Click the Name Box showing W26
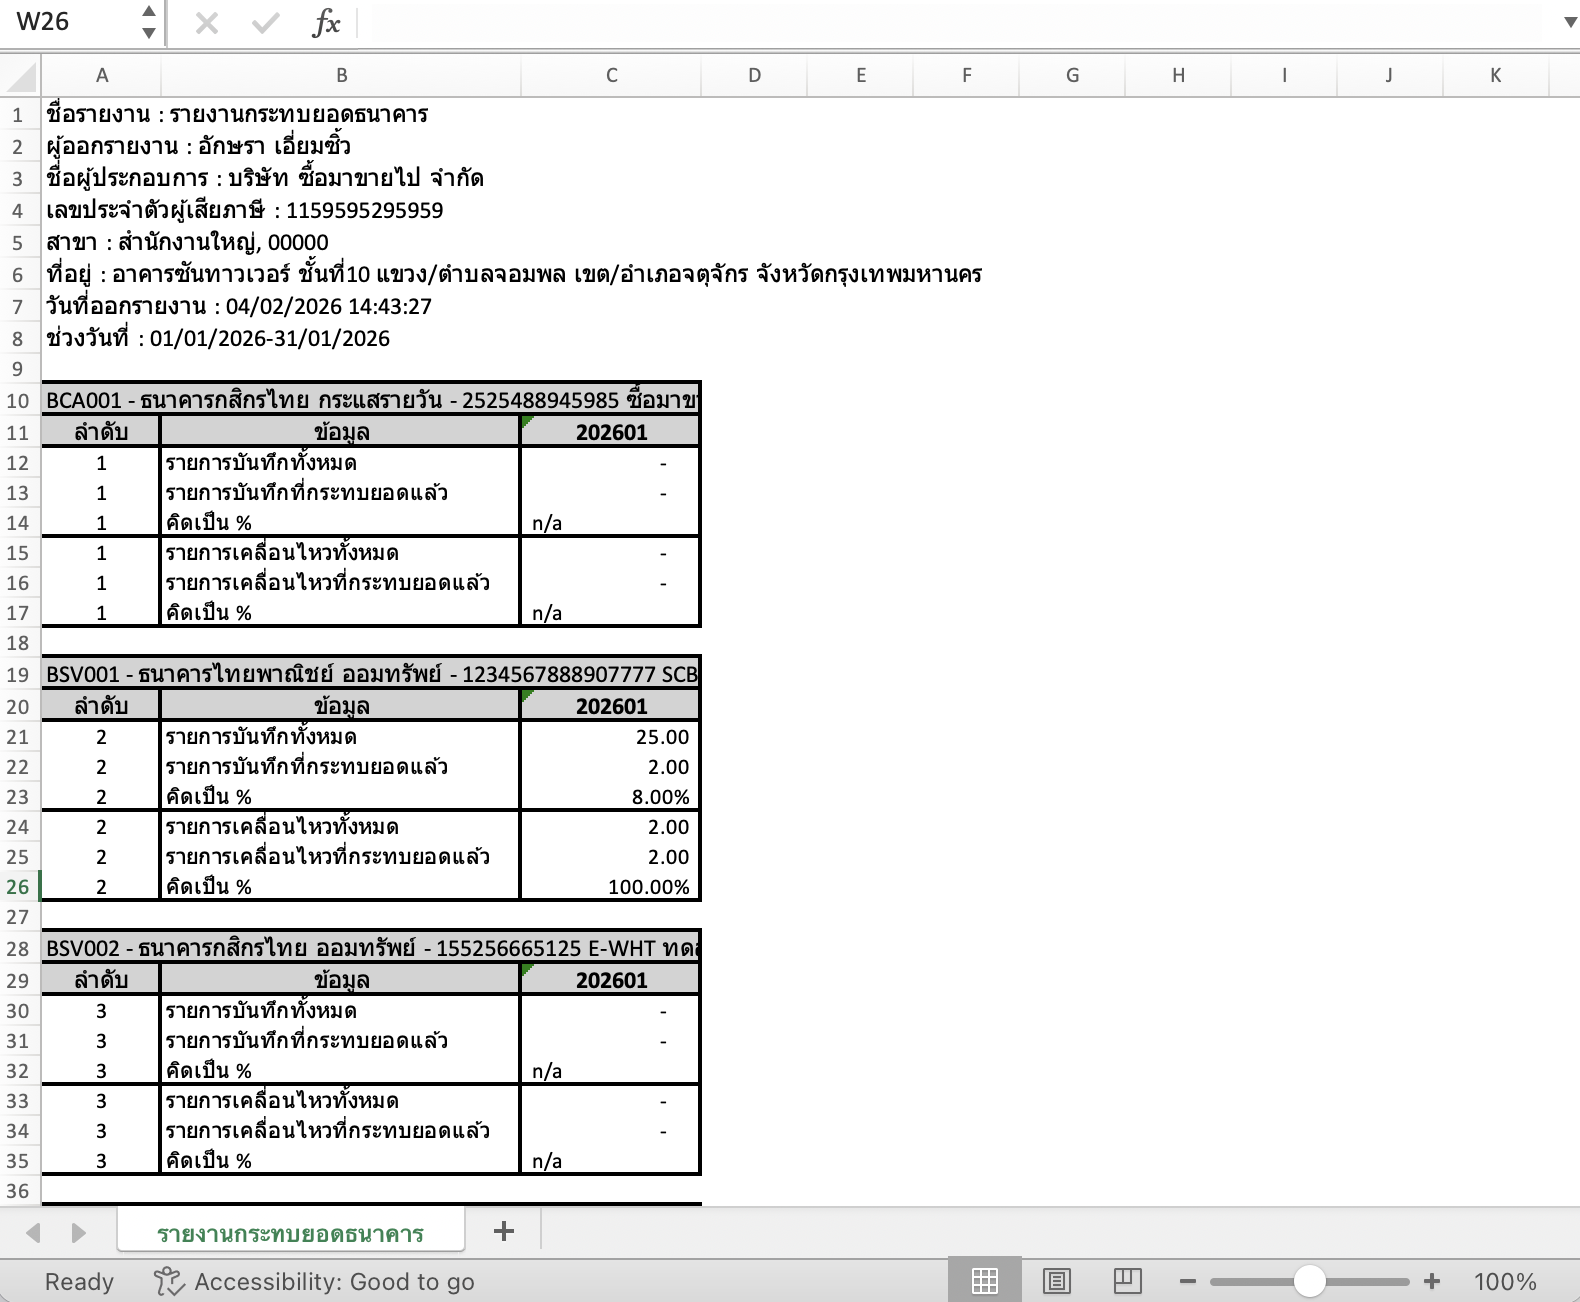This screenshot has width=1580, height=1302. 68,22
